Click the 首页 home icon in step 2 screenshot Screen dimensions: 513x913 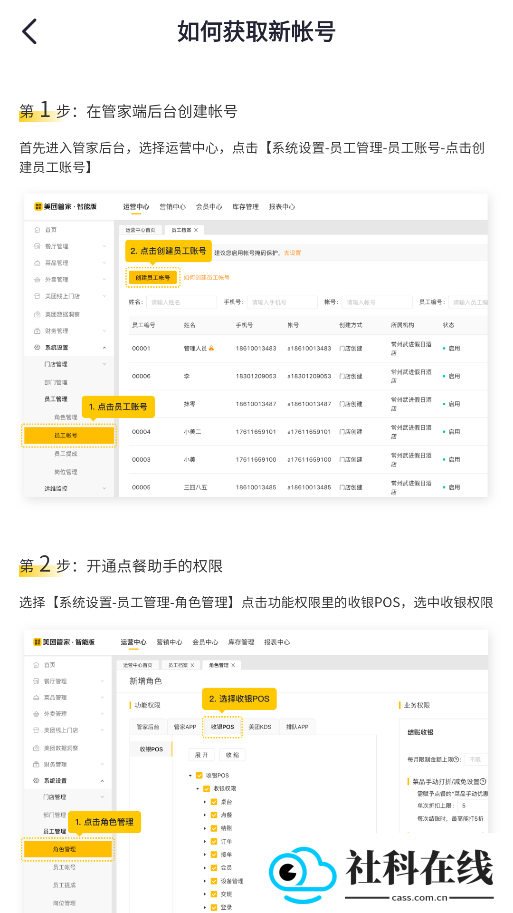click(37, 664)
